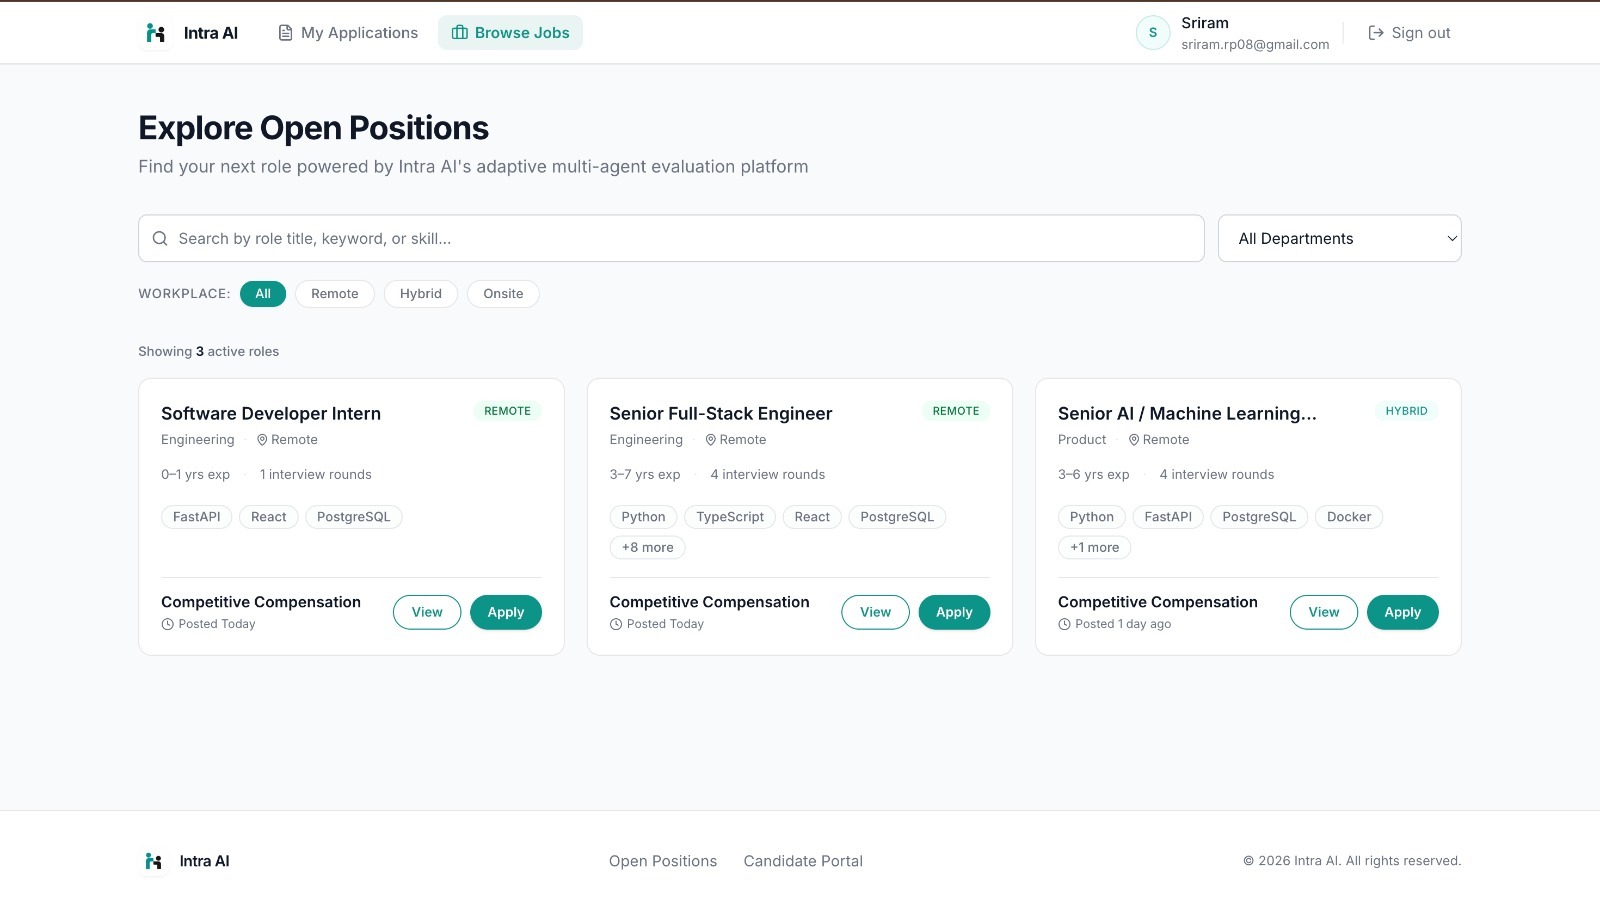Screen dimensions: 1600x911
Task: Click location pin on Software Developer Intern card
Action: pyautogui.click(x=262, y=440)
